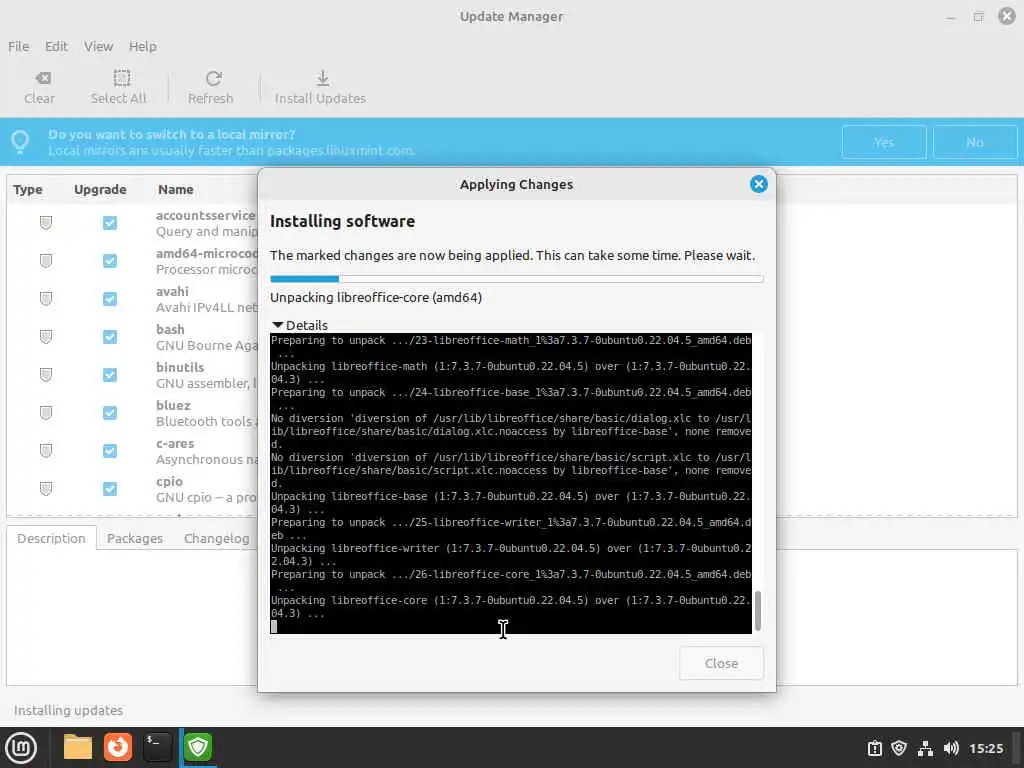Switch to the Changelog tab
The width and height of the screenshot is (1024, 768).
[216, 538]
